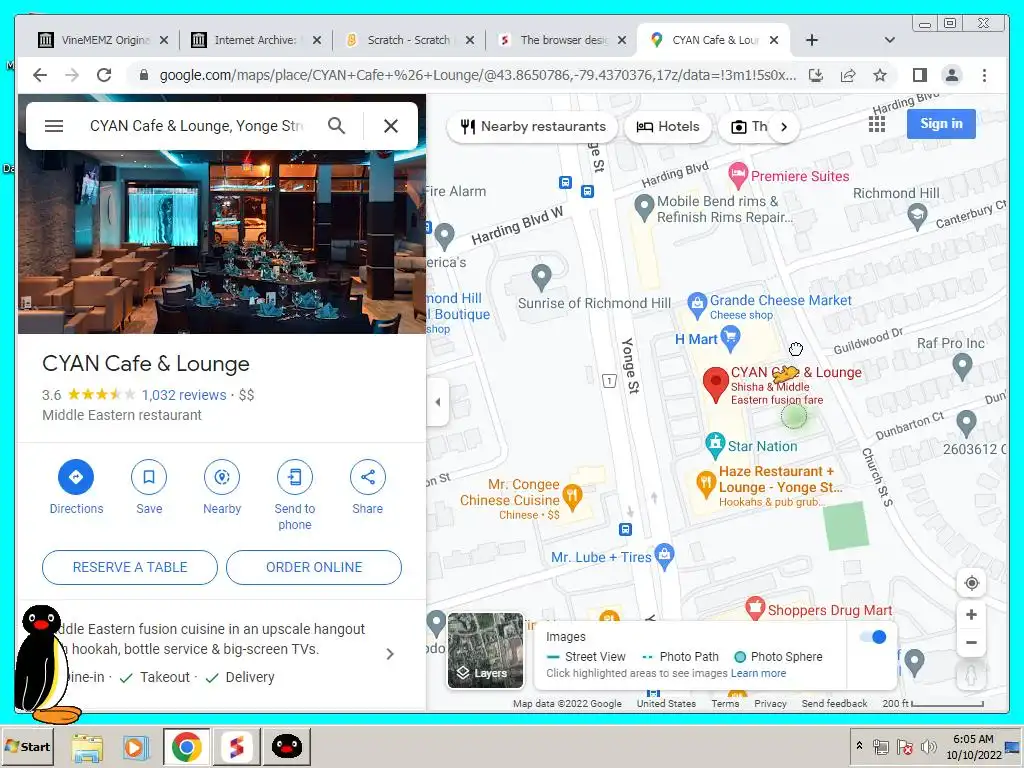This screenshot has height=768, width=1024.
Task: Click the Raf Pro Inc map pin
Action: (963, 366)
